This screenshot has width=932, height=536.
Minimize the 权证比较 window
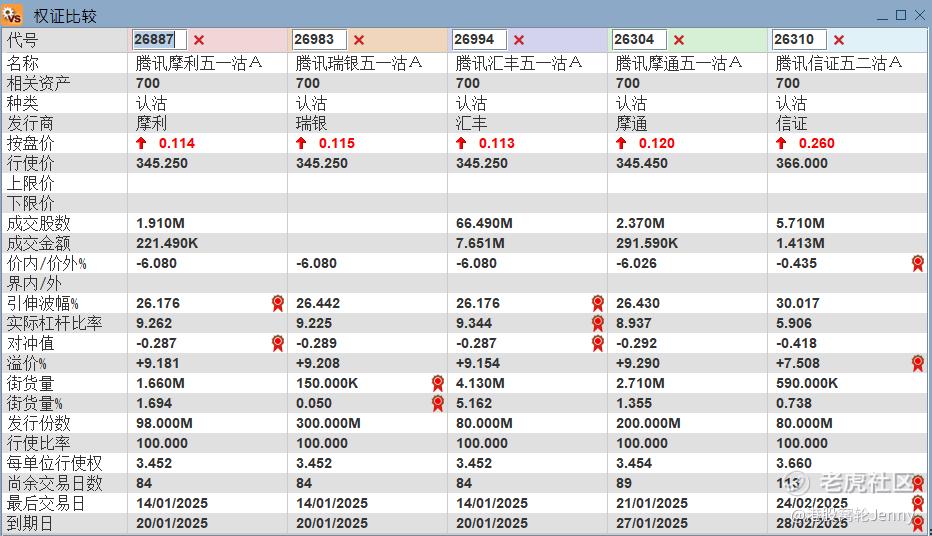[882, 17]
